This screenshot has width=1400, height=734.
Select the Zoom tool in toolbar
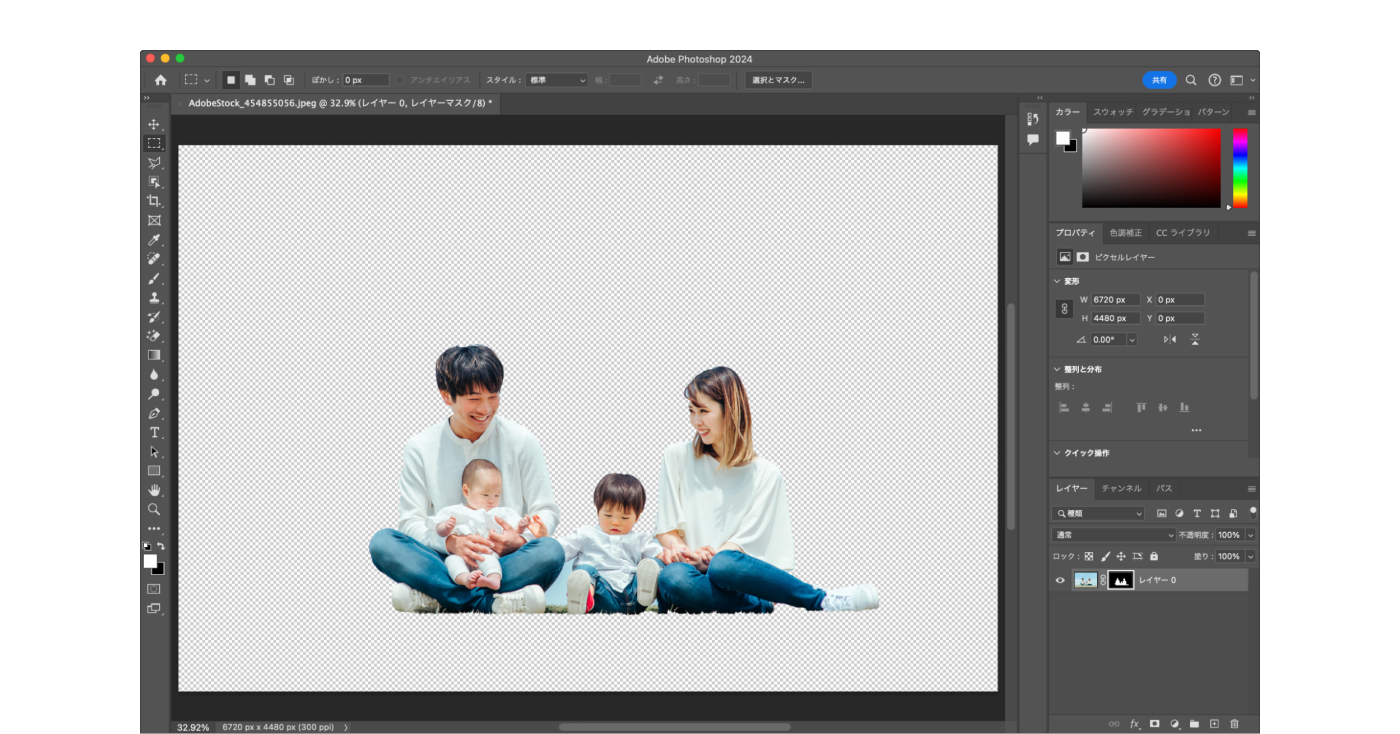pyautogui.click(x=154, y=509)
